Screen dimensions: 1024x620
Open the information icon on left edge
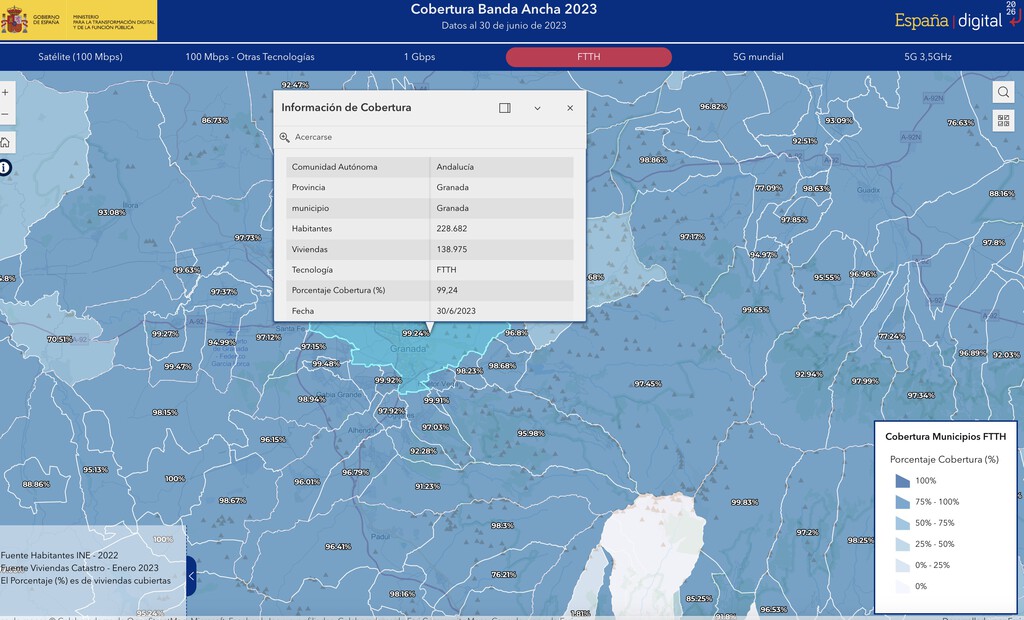pyautogui.click(x=5, y=168)
